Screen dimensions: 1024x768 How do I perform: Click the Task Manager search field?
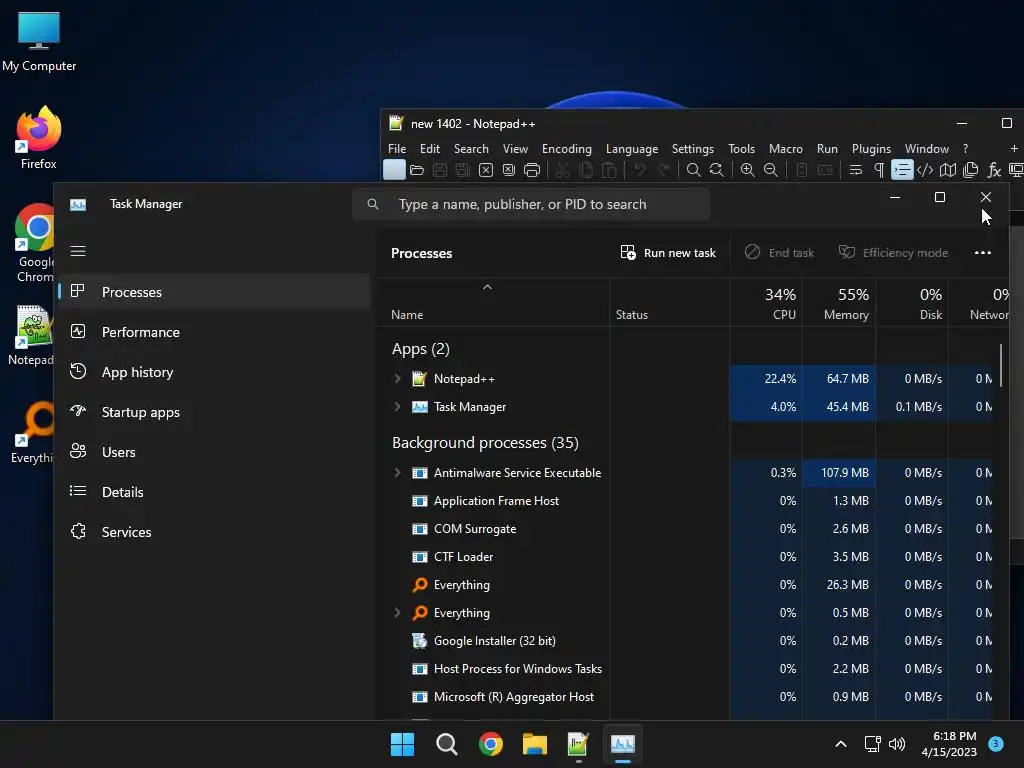[531, 204]
